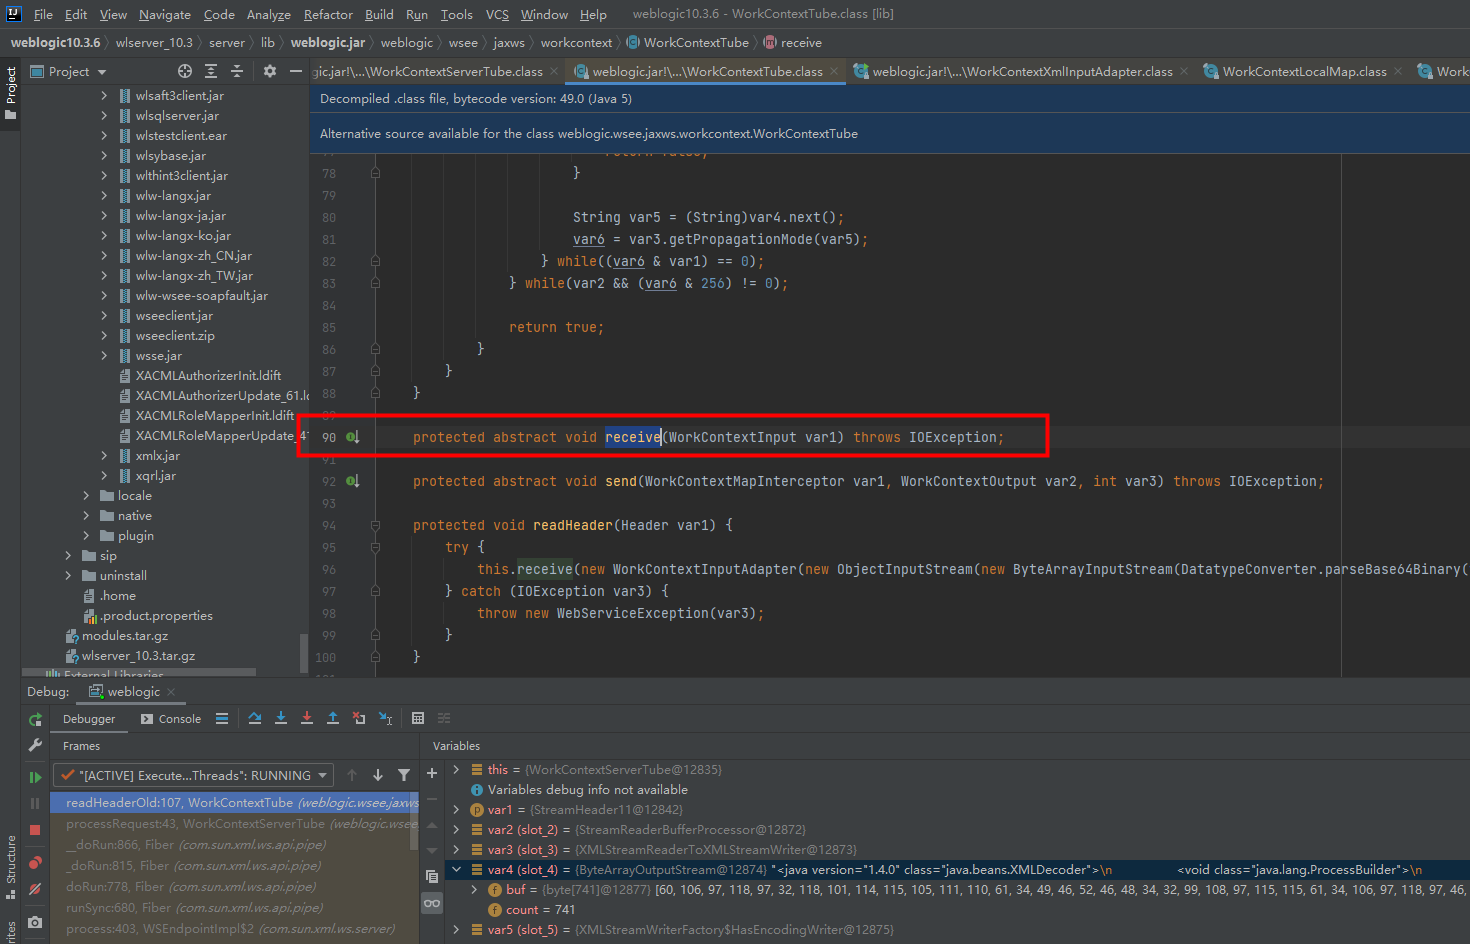Click Force Step Into red arrow icon
Viewport: 1470px width, 944px height.
(307, 719)
